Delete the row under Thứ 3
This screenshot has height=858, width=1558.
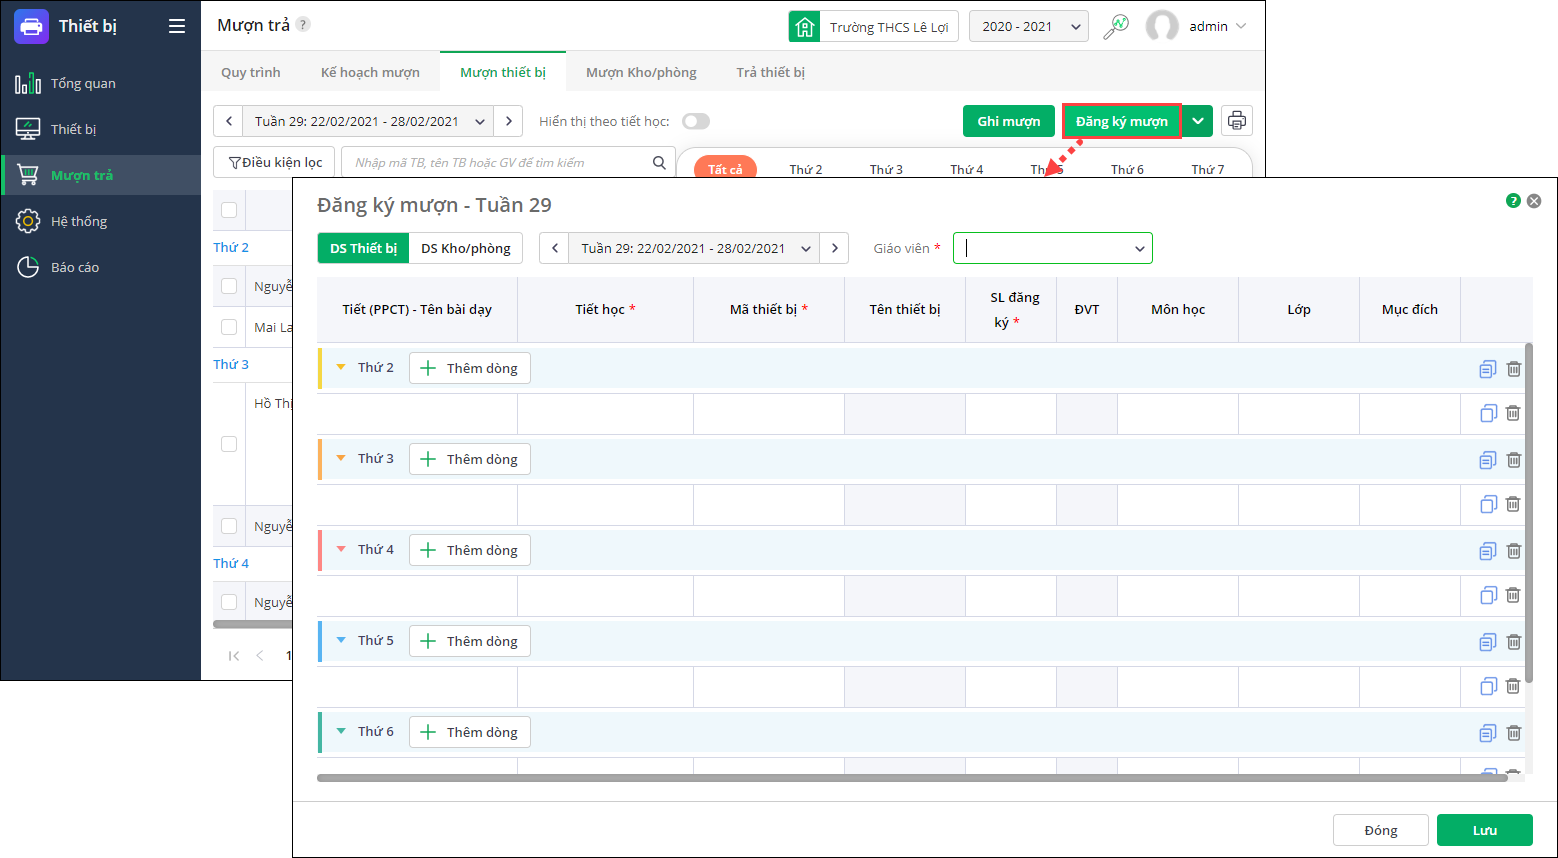tap(1513, 504)
